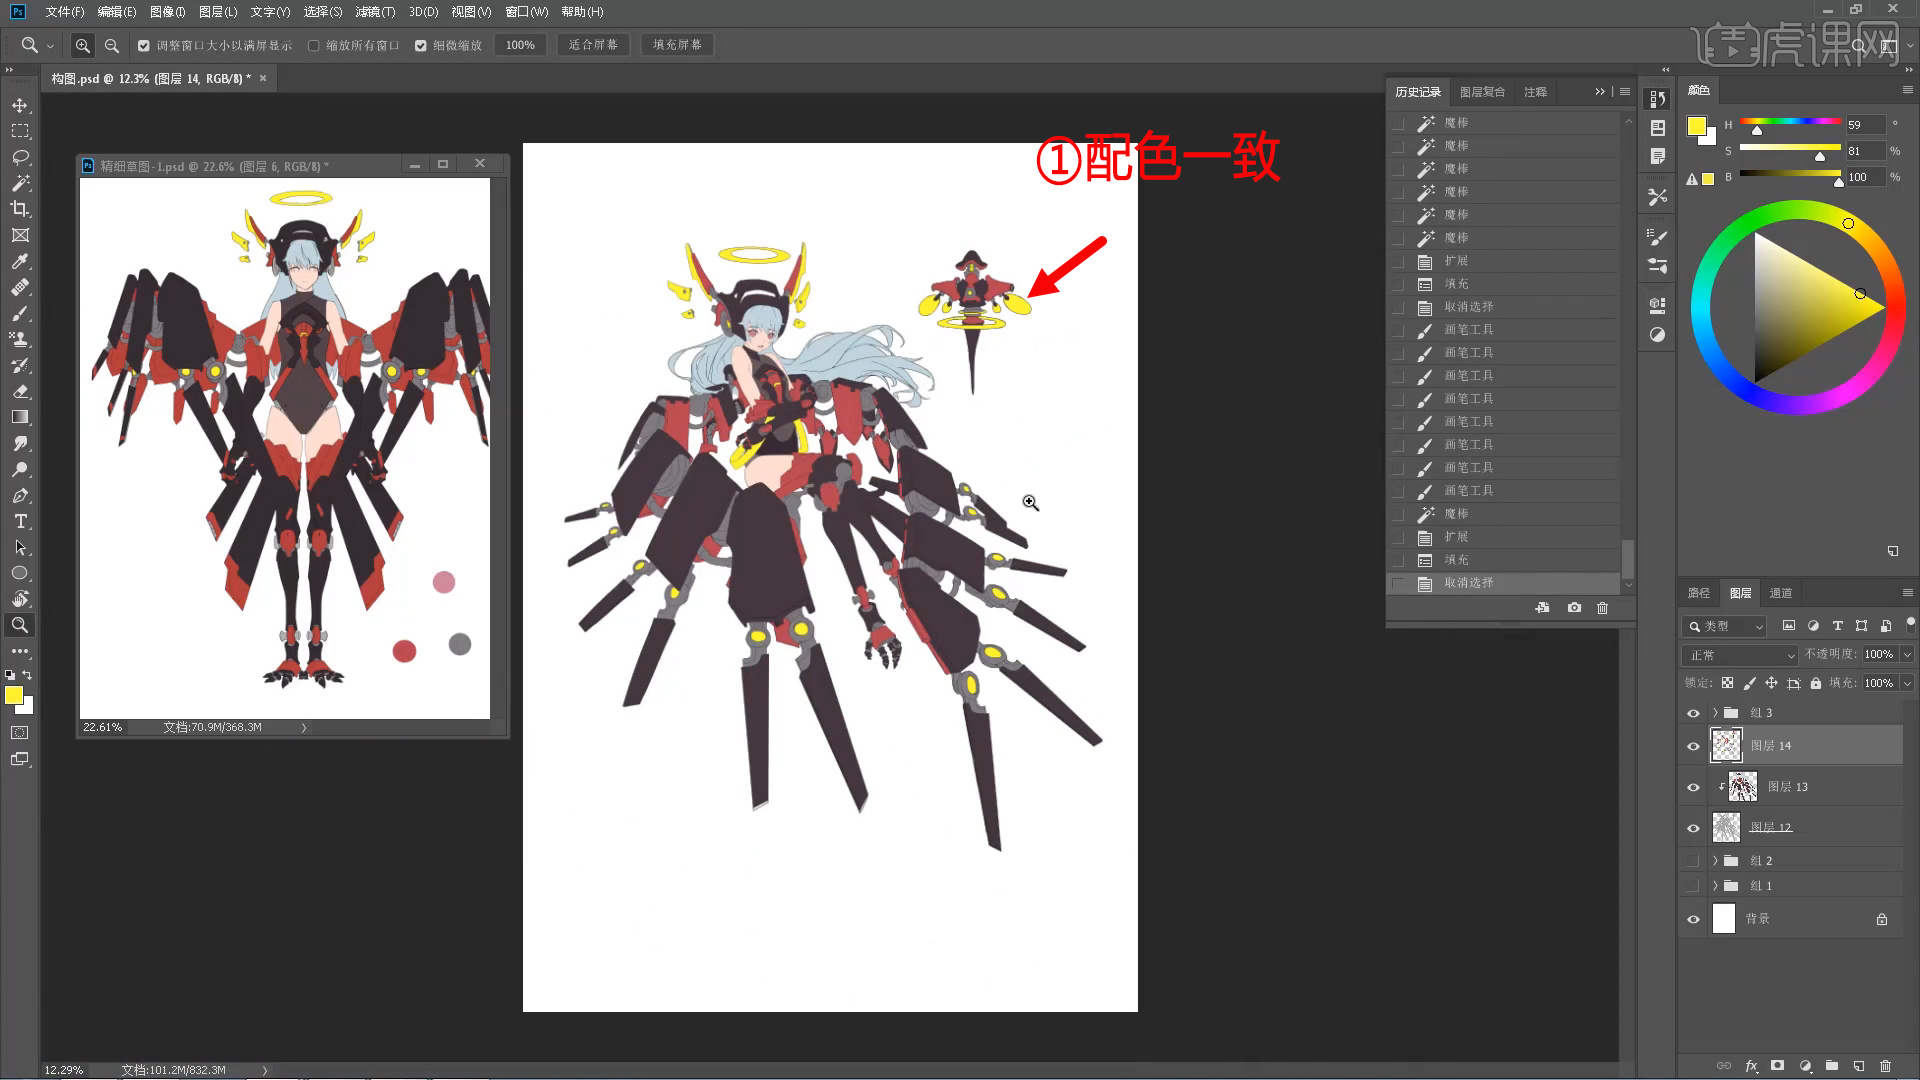Expand History panel tabs overflow arrows
The height and width of the screenshot is (1080, 1920).
pos(1600,91)
